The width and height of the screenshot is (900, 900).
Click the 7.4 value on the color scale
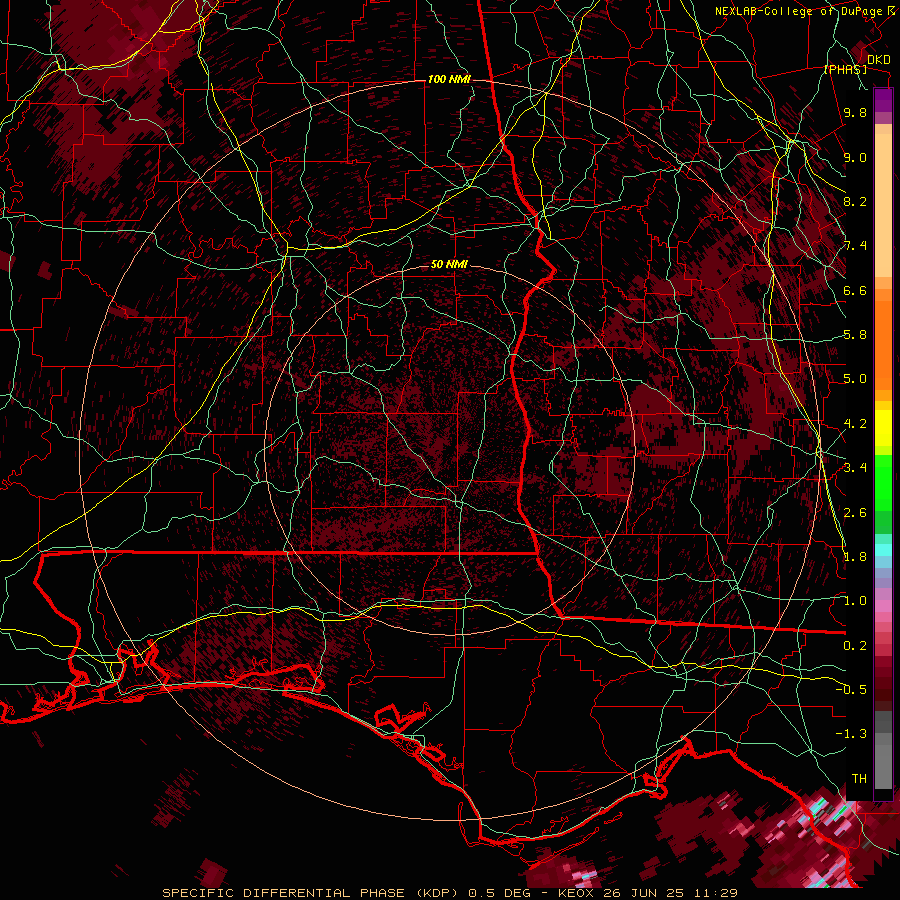(x=855, y=246)
